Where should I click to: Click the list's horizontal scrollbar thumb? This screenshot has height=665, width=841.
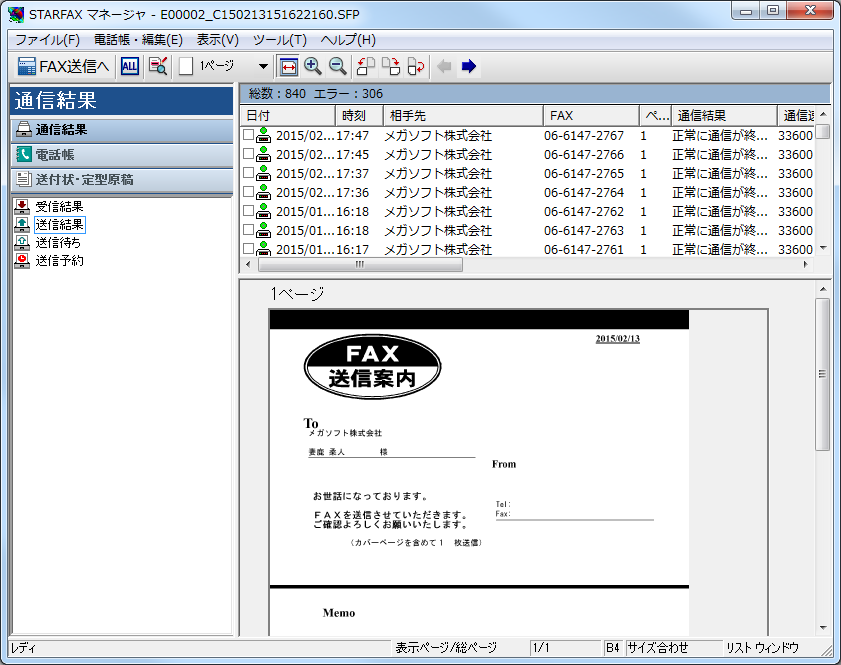point(360,265)
